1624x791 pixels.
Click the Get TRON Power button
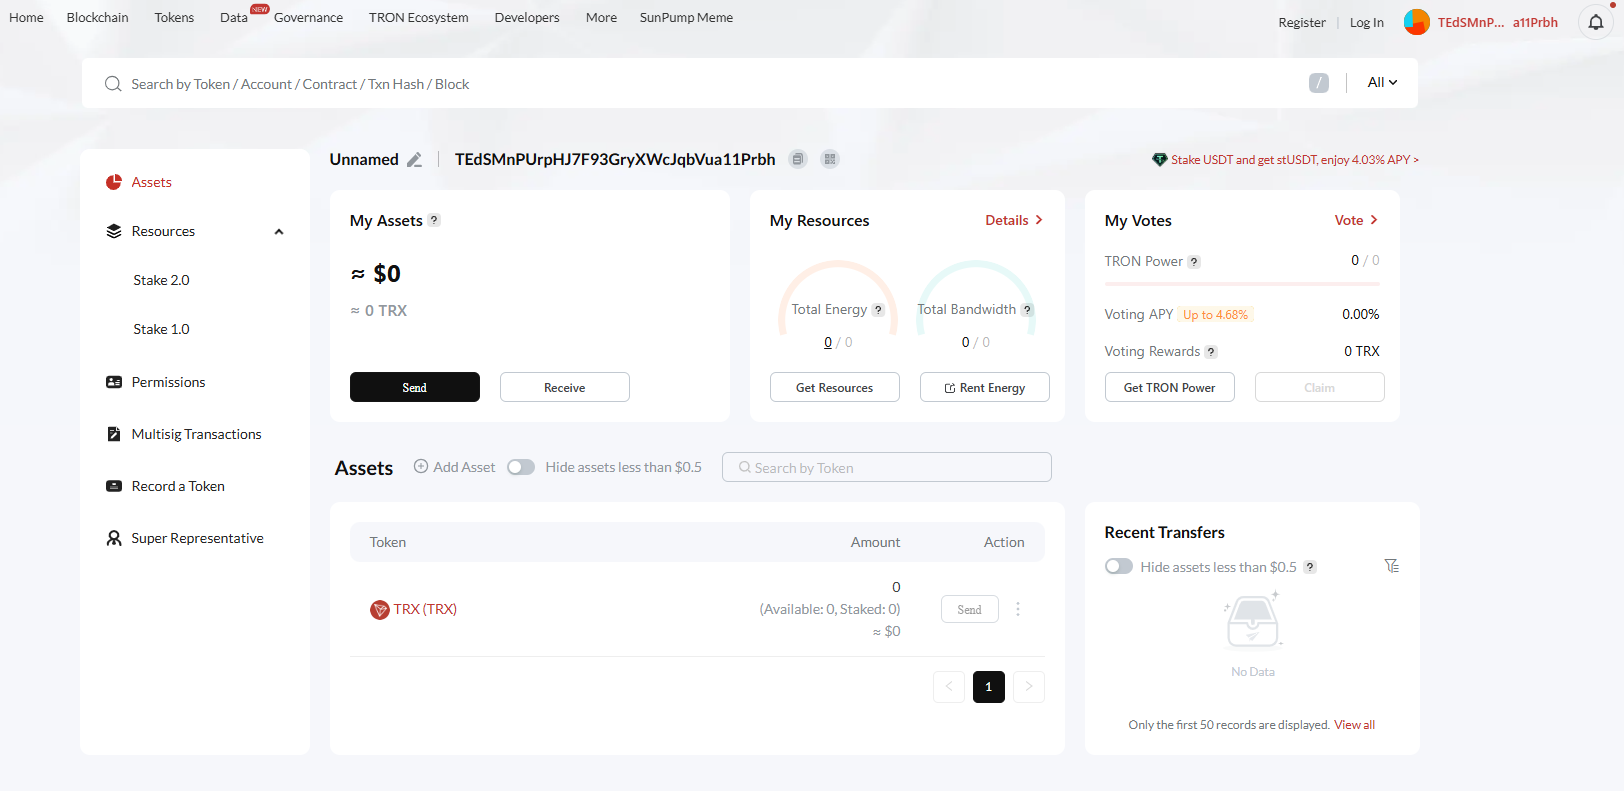[x=1170, y=387]
